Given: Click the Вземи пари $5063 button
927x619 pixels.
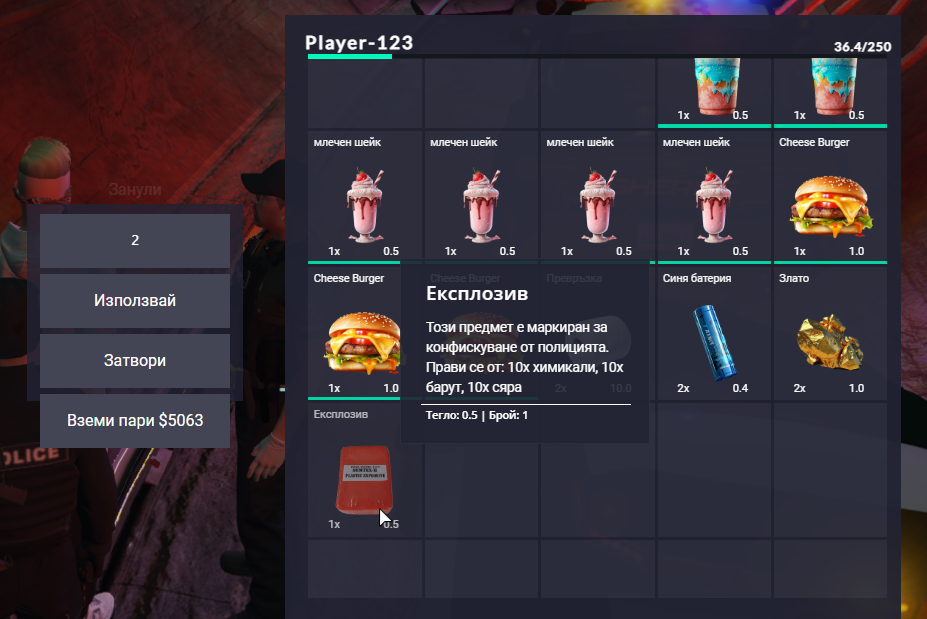Looking at the screenshot, I should pos(135,420).
